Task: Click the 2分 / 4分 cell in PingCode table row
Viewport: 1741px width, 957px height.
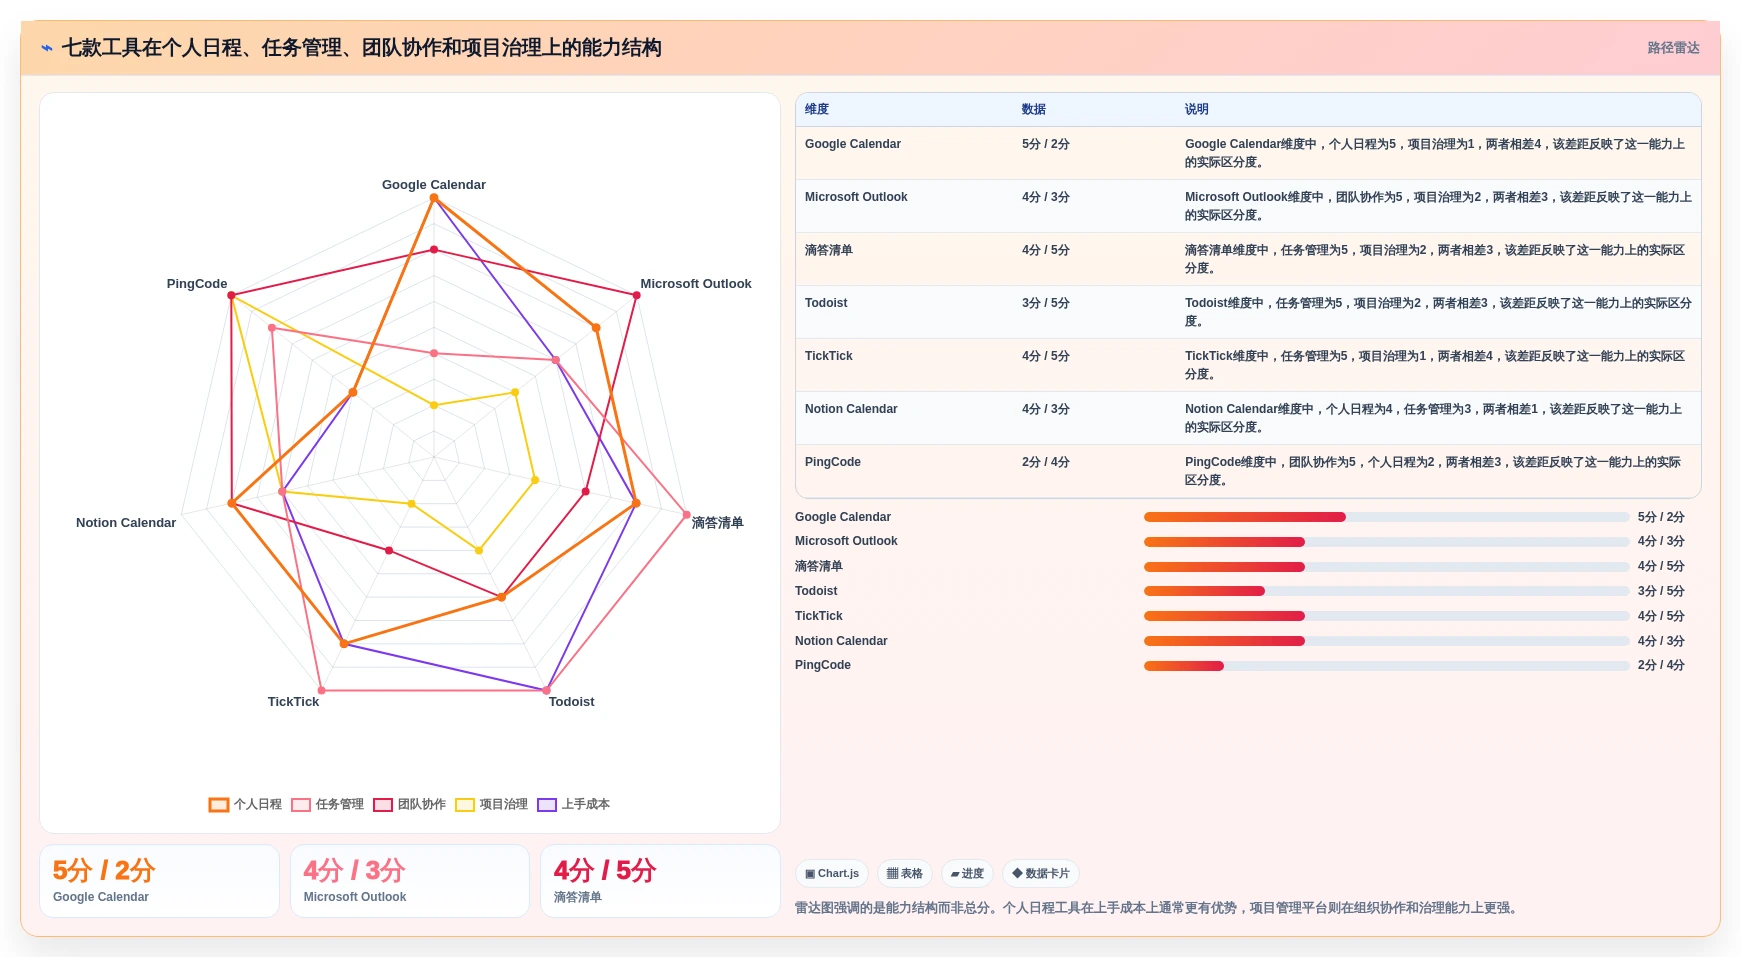Action: [1046, 462]
